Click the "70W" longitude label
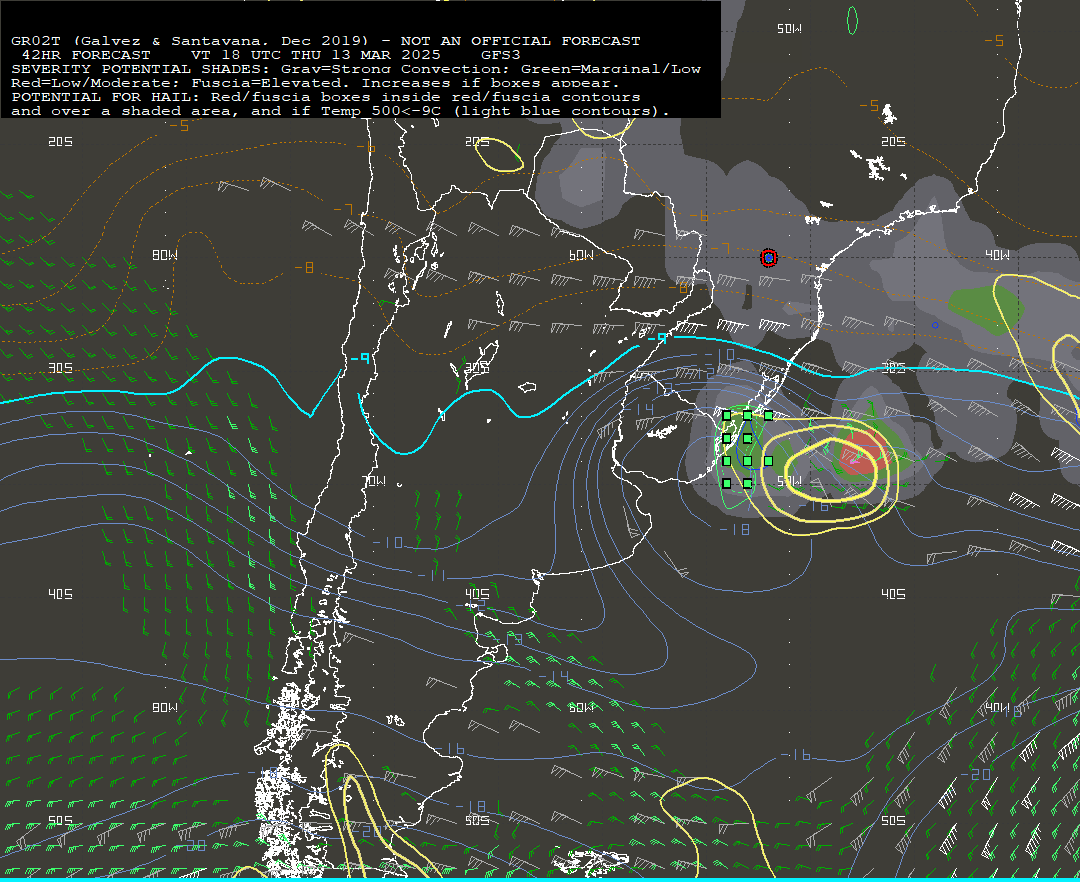This screenshot has width=1080, height=882. [x=373, y=481]
